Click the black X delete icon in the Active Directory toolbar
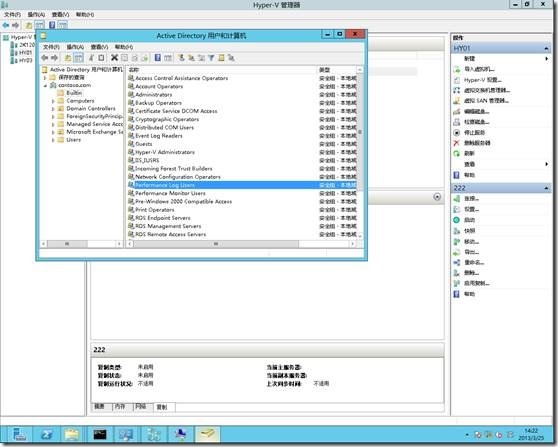Viewport: 558px width, 447px height. pos(114,58)
